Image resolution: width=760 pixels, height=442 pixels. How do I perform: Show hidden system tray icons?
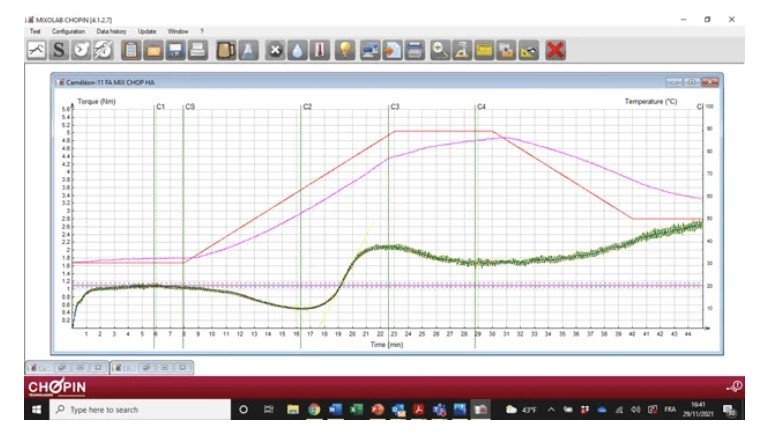tap(551, 409)
